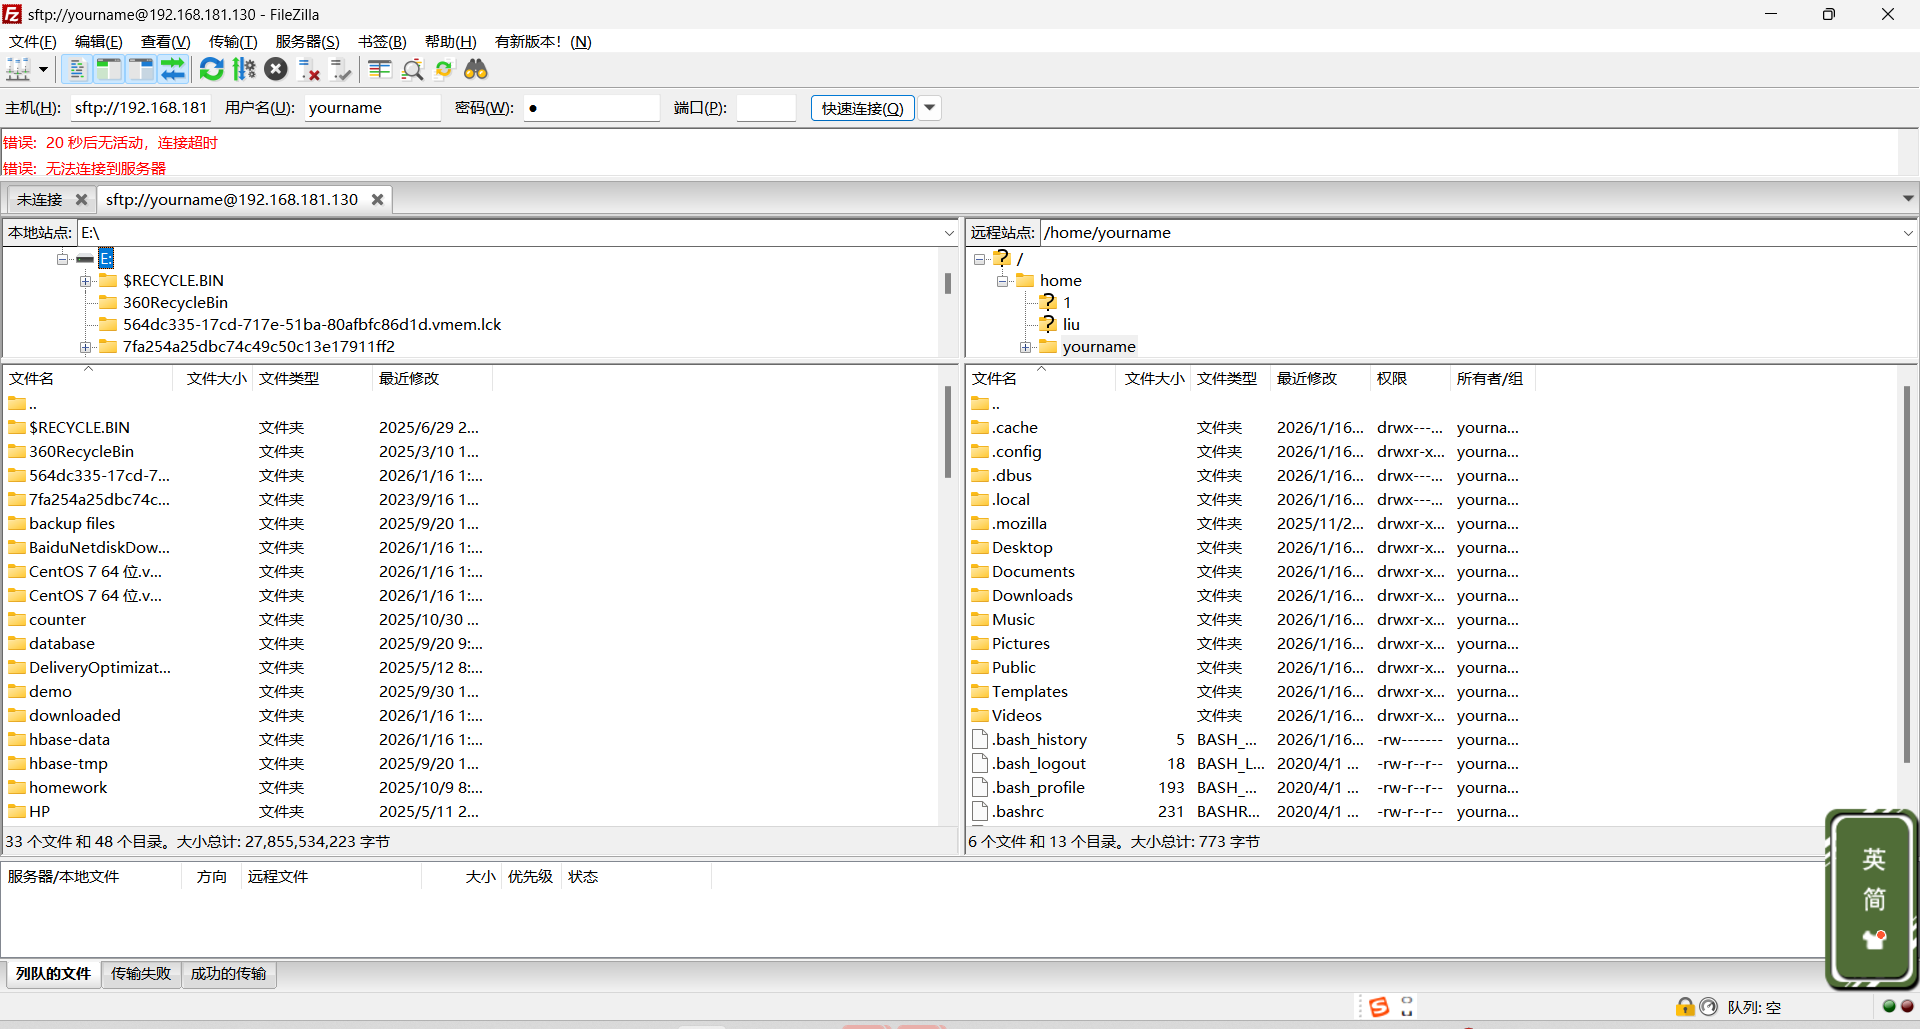The width and height of the screenshot is (1920, 1029).
Task: Collapse the remote home tree node
Action: tap(1002, 281)
